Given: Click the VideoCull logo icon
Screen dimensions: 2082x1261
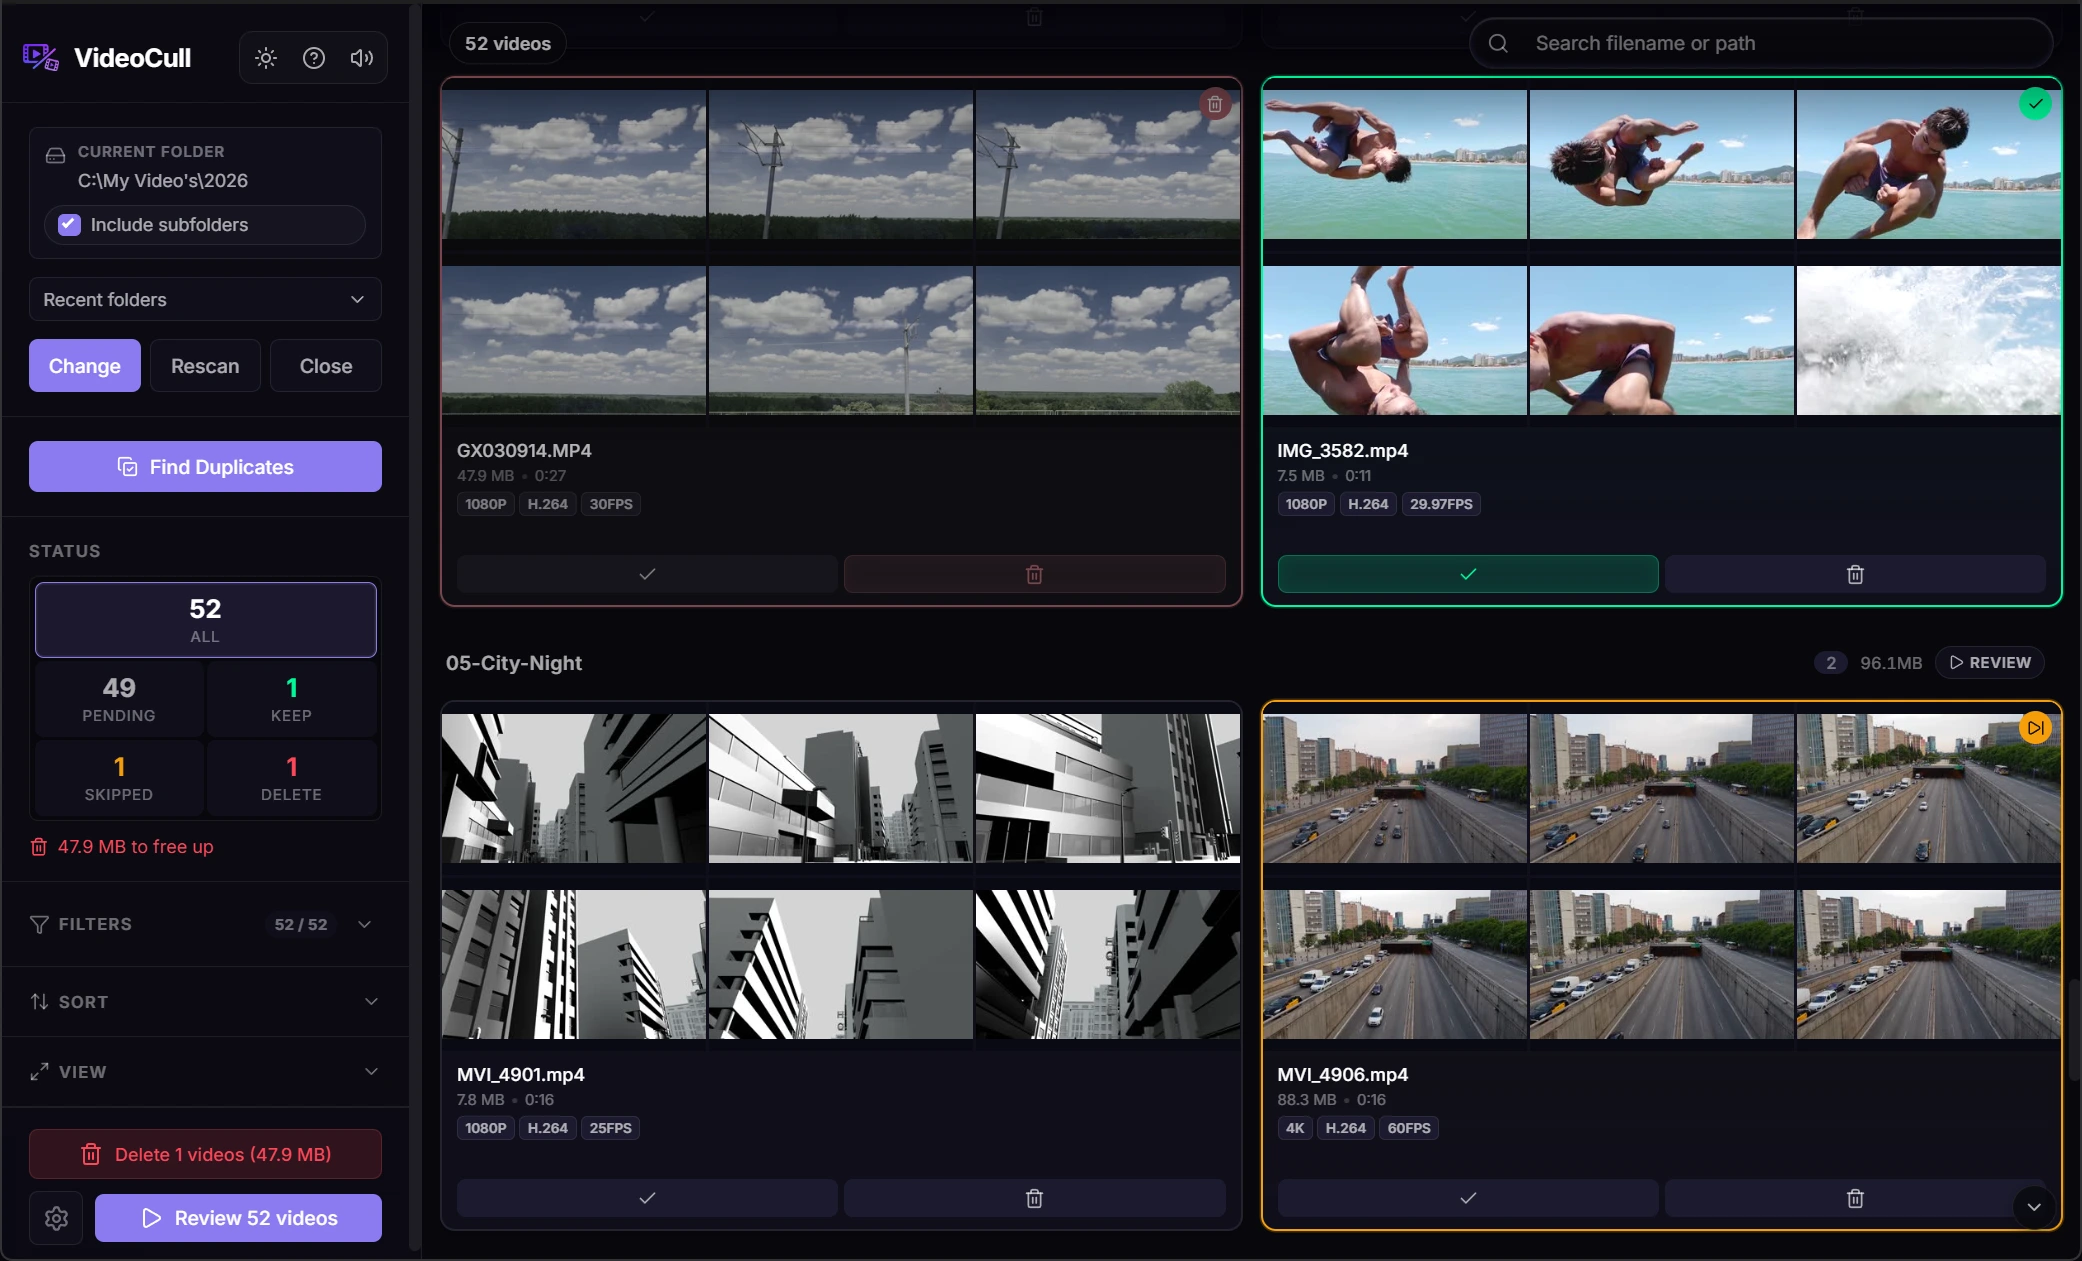Looking at the screenshot, I should (41, 57).
